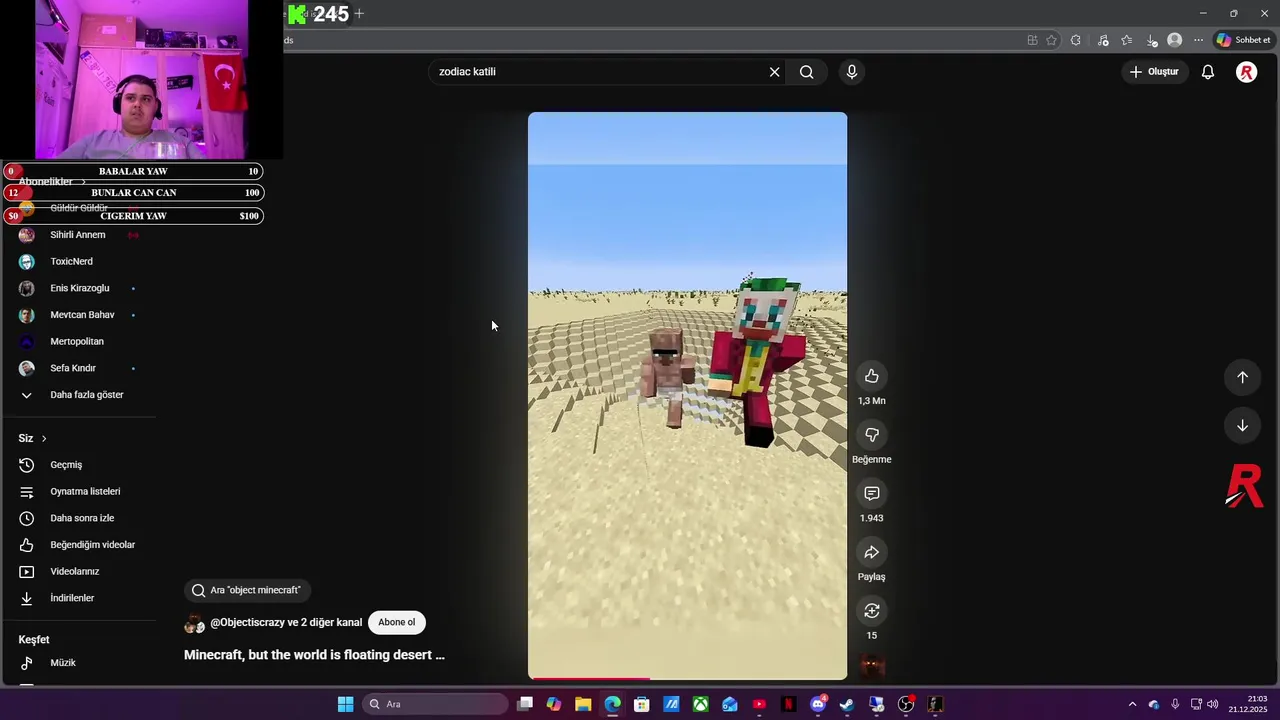Open the Edge downloads icon
The image size is (1280, 720).
pos(1152,40)
